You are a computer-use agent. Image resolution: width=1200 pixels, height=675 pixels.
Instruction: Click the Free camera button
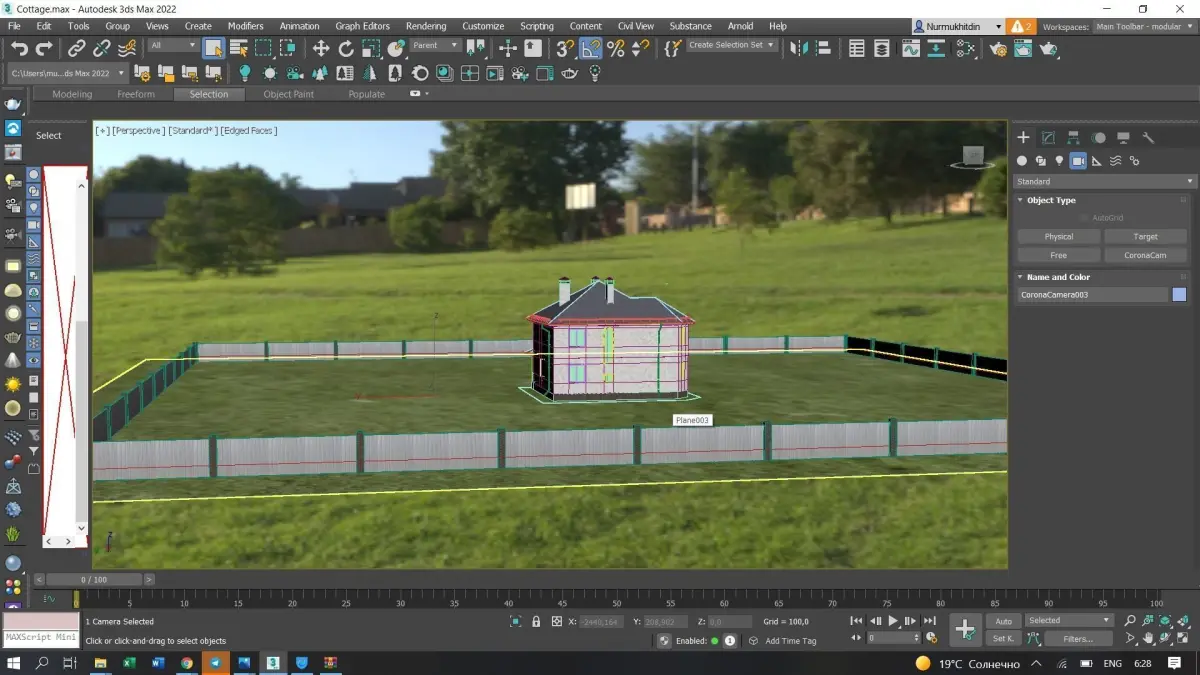[1059, 255]
